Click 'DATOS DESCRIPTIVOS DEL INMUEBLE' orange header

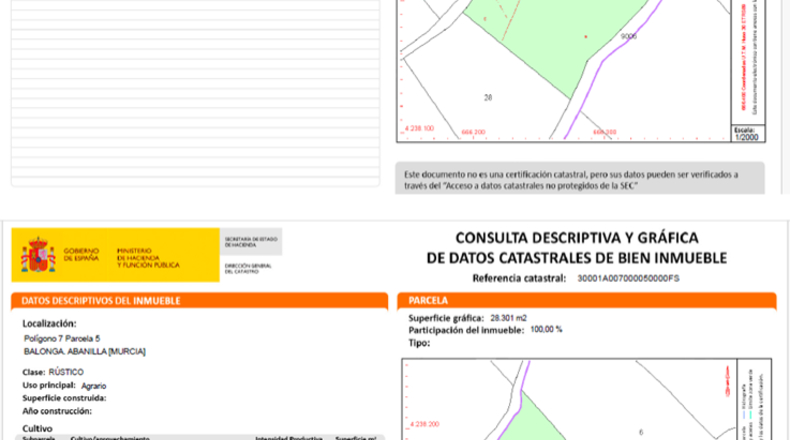(x=200, y=301)
